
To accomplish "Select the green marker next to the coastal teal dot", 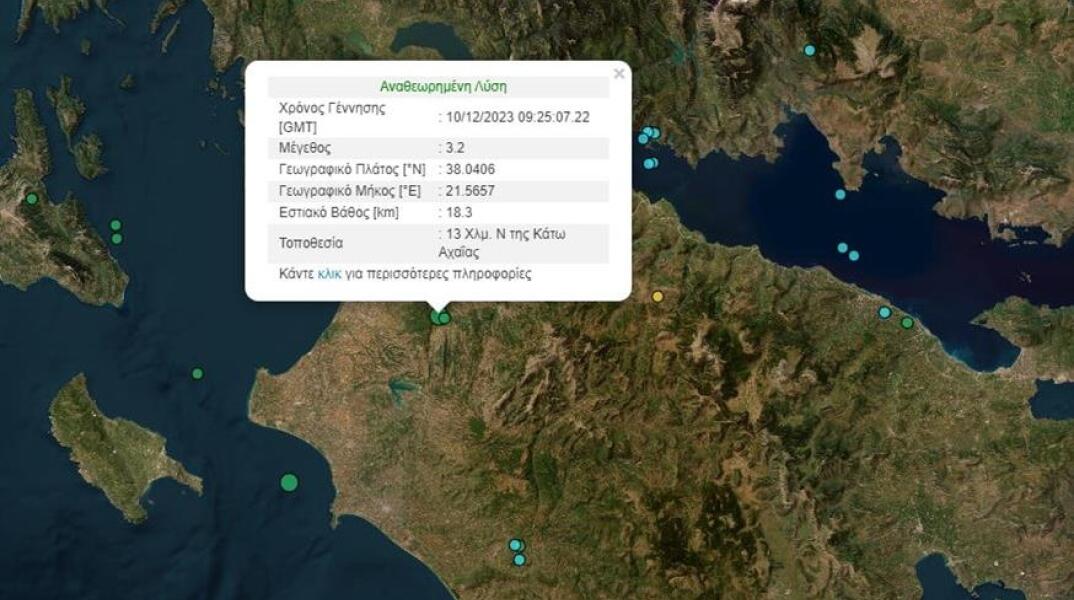I will 906,323.
